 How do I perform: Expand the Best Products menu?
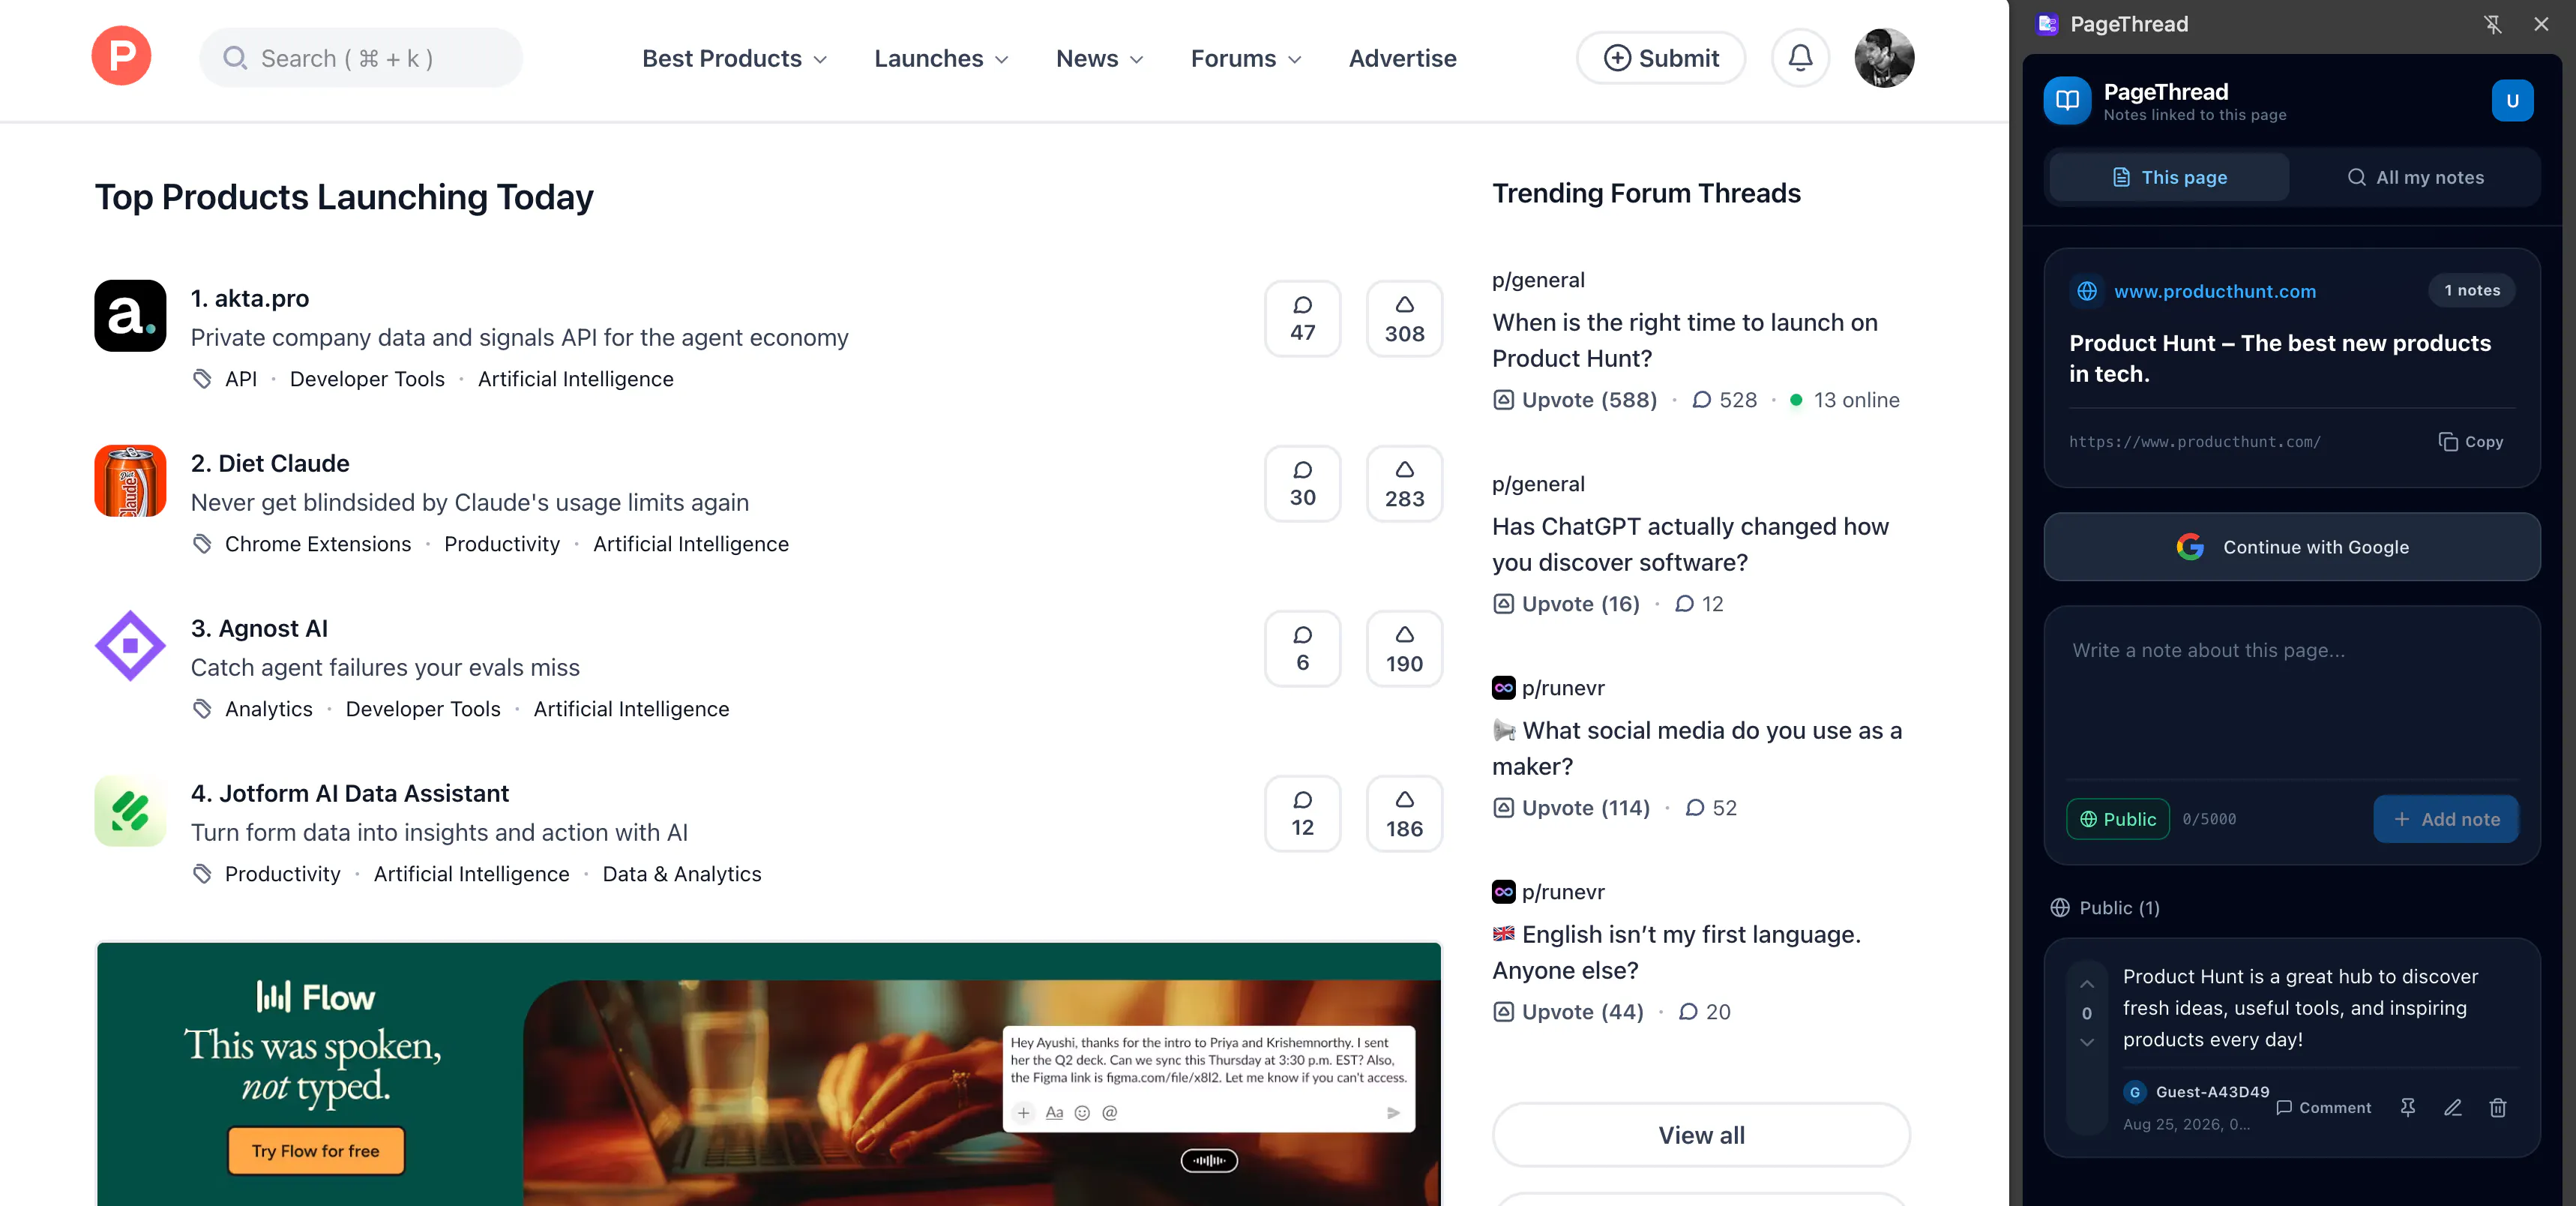pos(735,58)
